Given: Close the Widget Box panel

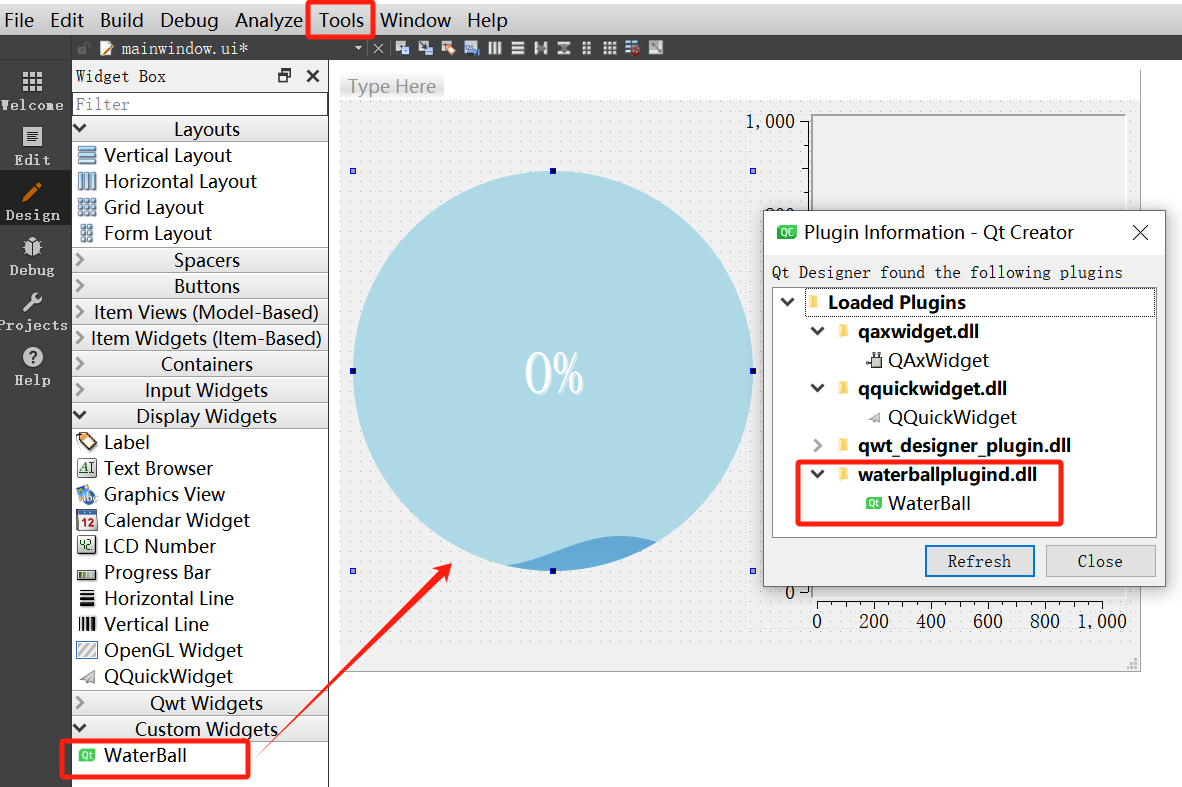Looking at the screenshot, I should coord(313,75).
